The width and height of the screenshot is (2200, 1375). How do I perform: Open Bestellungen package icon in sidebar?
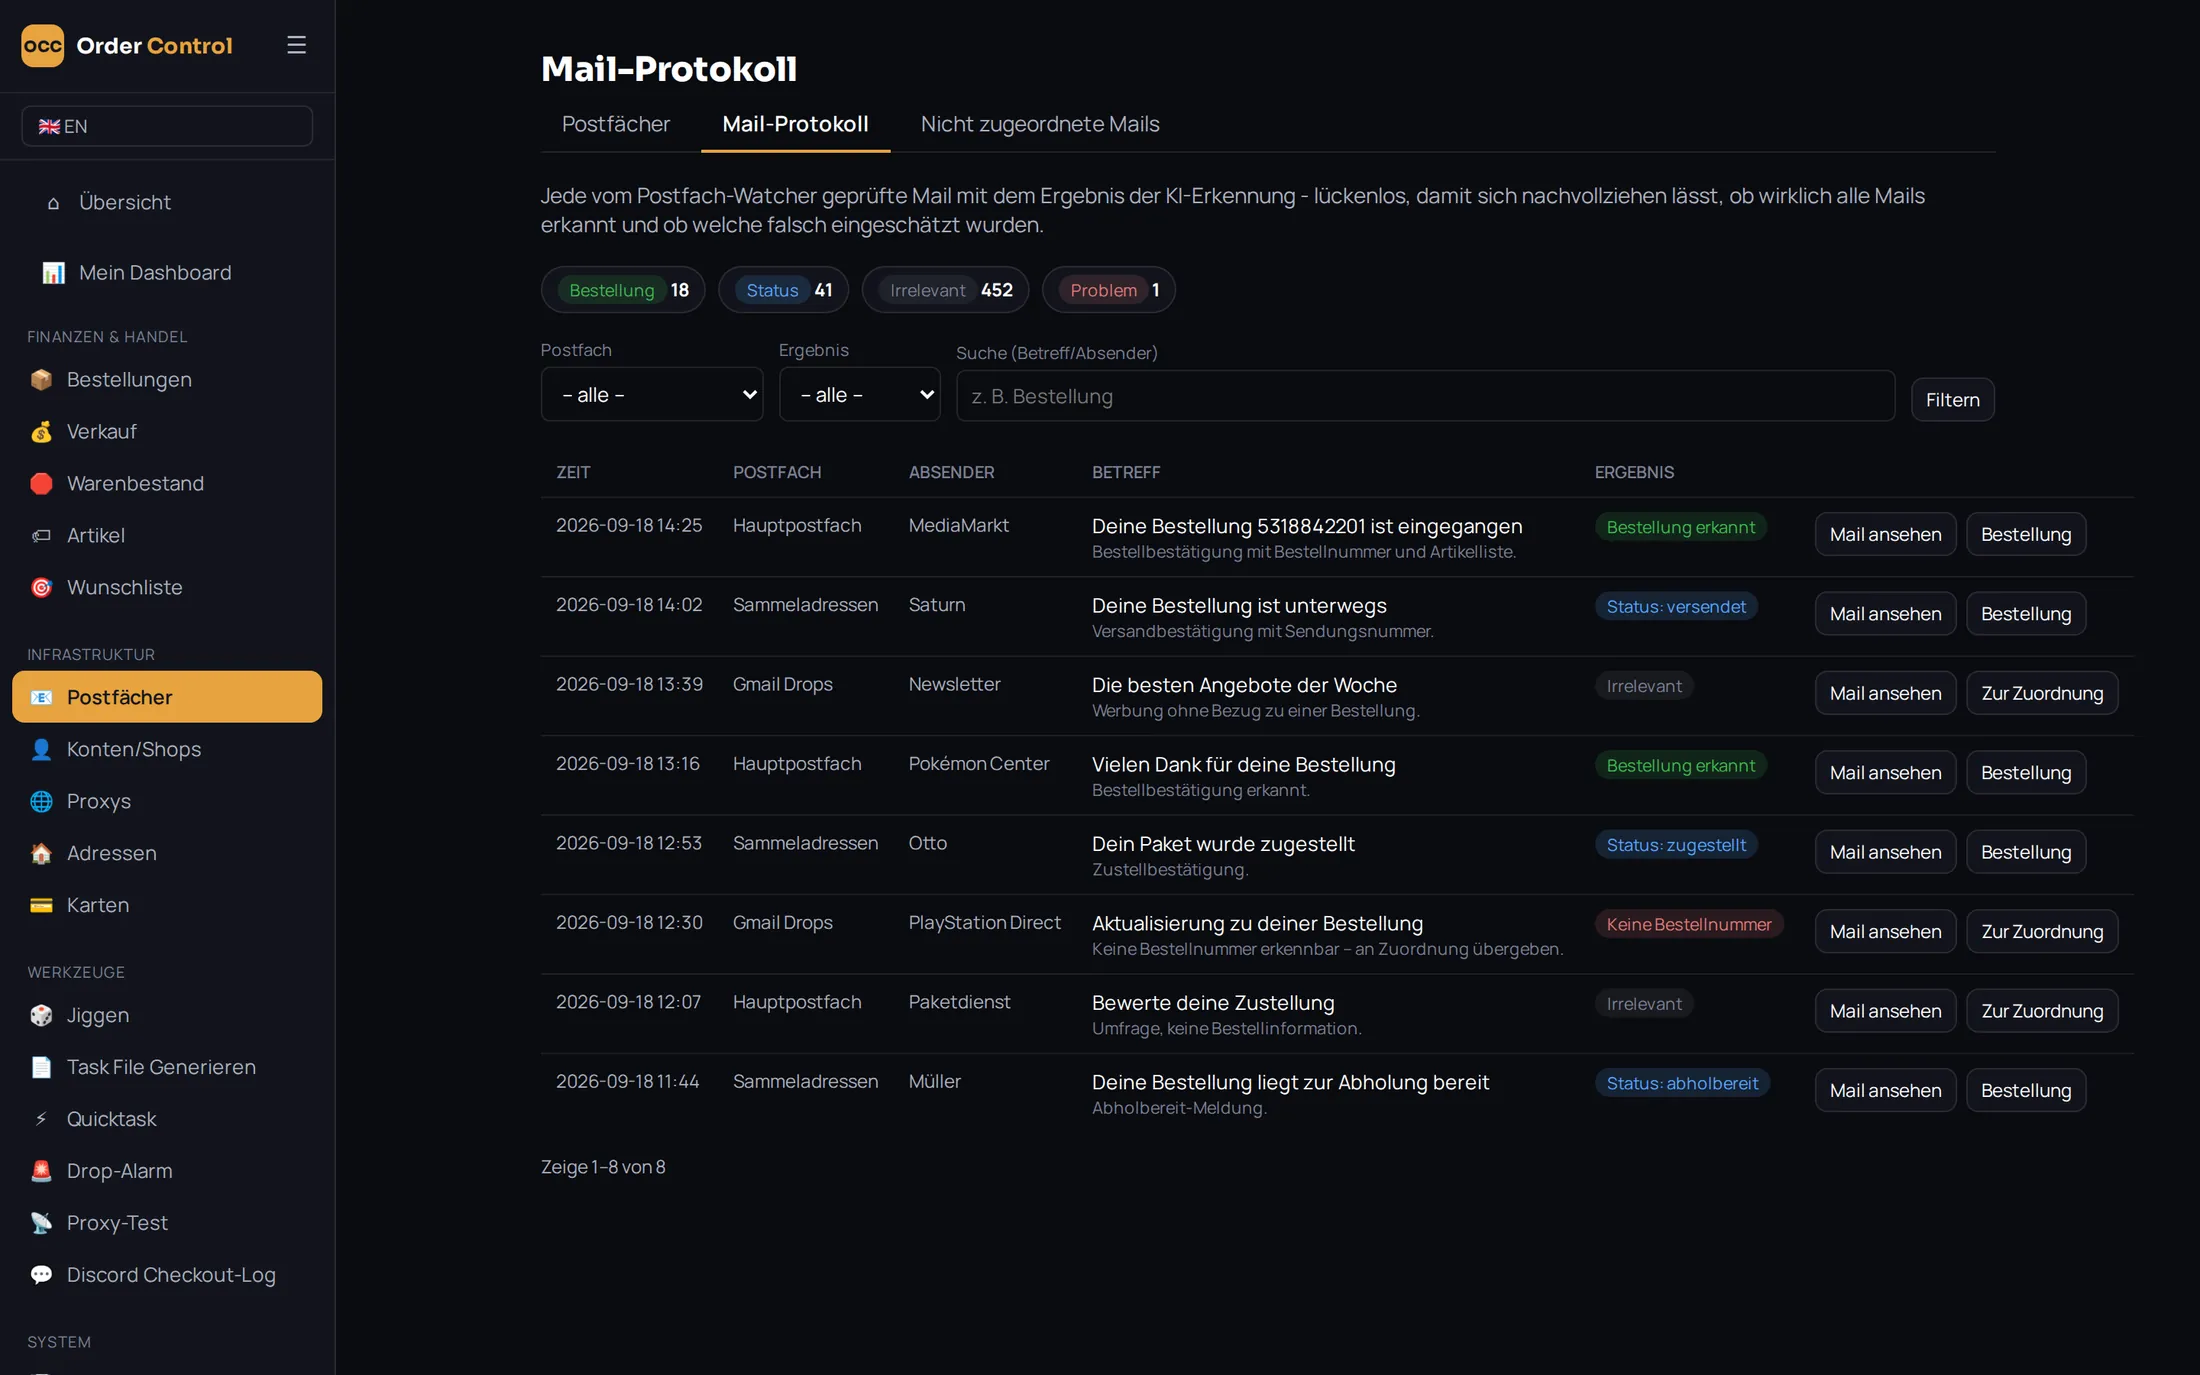tap(41, 380)
